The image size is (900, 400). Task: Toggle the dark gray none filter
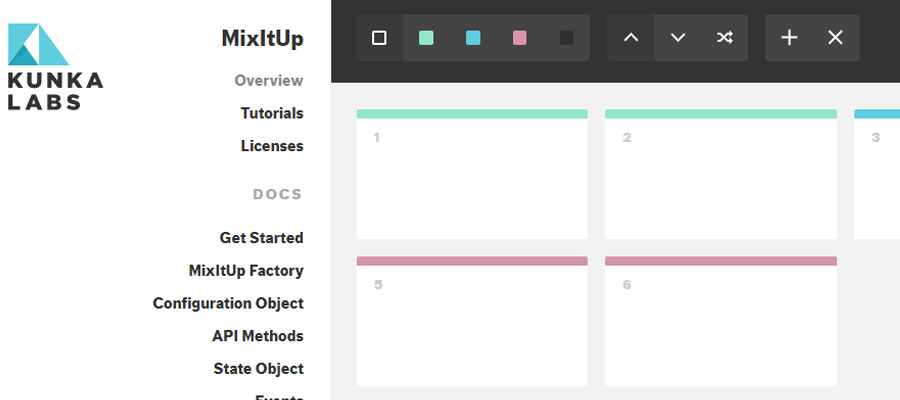pyautogui.click(x=567, y=38)
